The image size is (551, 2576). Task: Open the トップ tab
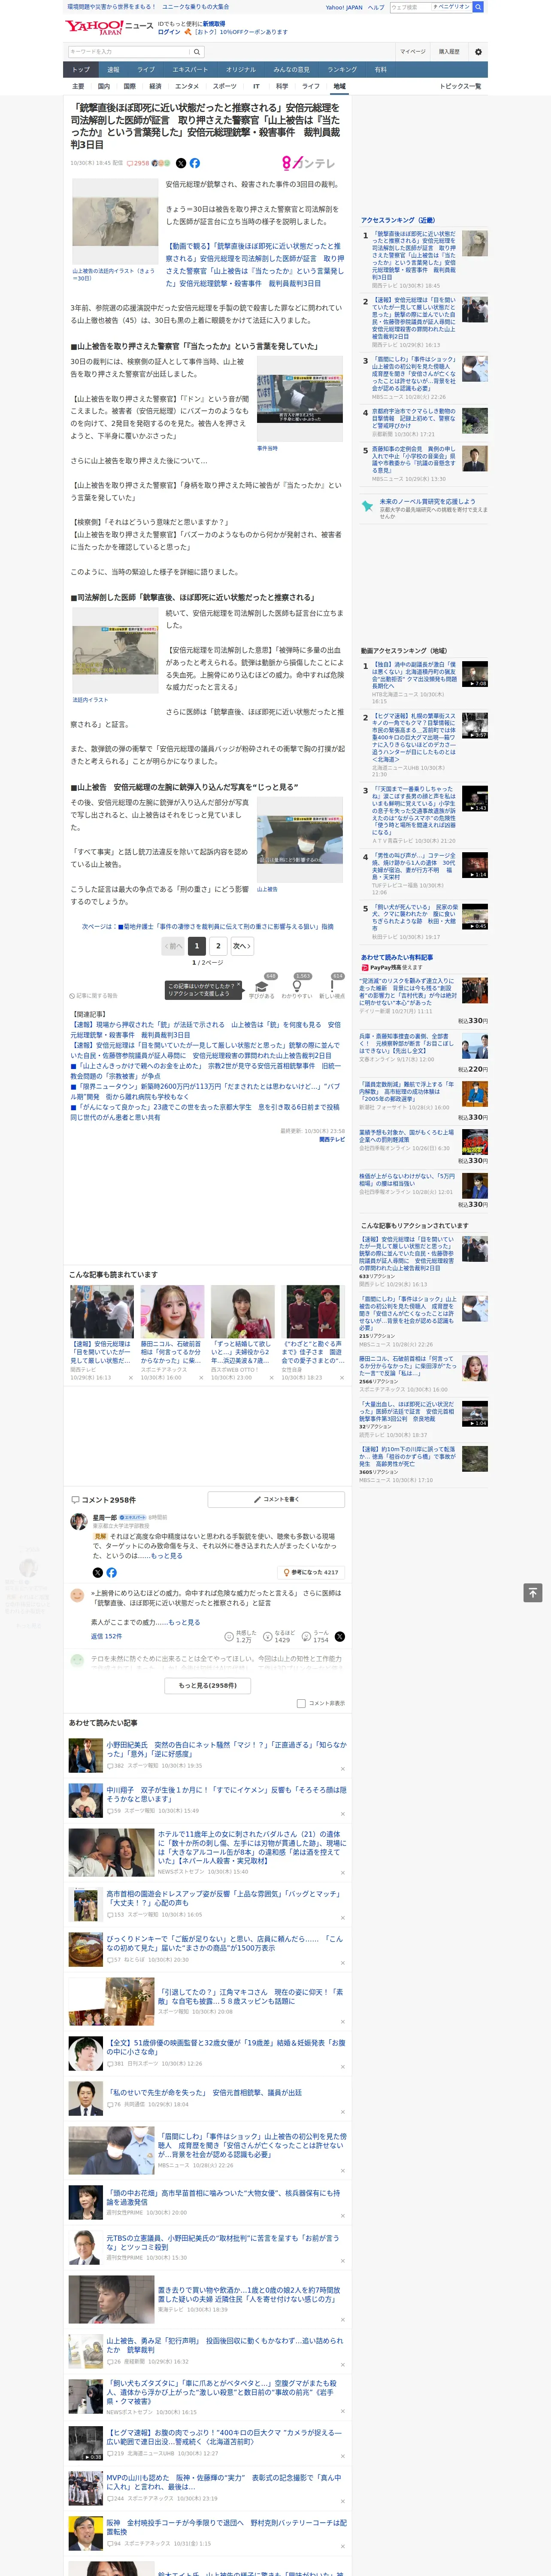click(x=81, y=69)
